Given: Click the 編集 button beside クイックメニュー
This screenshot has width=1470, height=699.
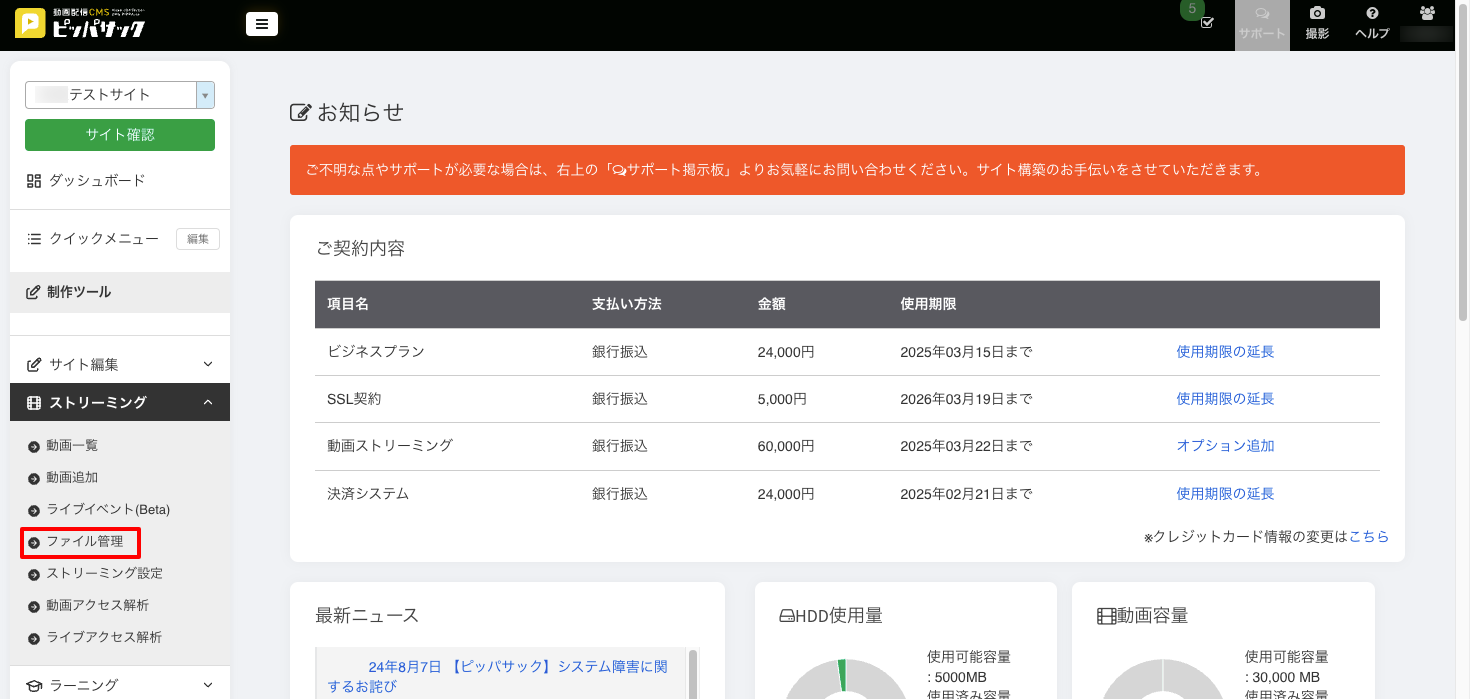Looking at the screenshot, I should [198, 239].
